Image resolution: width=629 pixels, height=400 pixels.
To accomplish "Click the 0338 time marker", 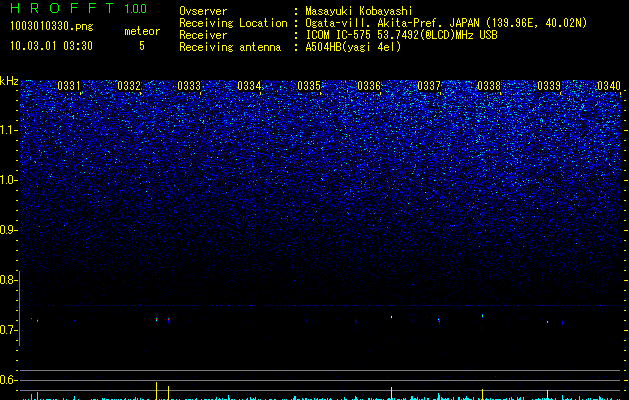I will click(489, 86).
